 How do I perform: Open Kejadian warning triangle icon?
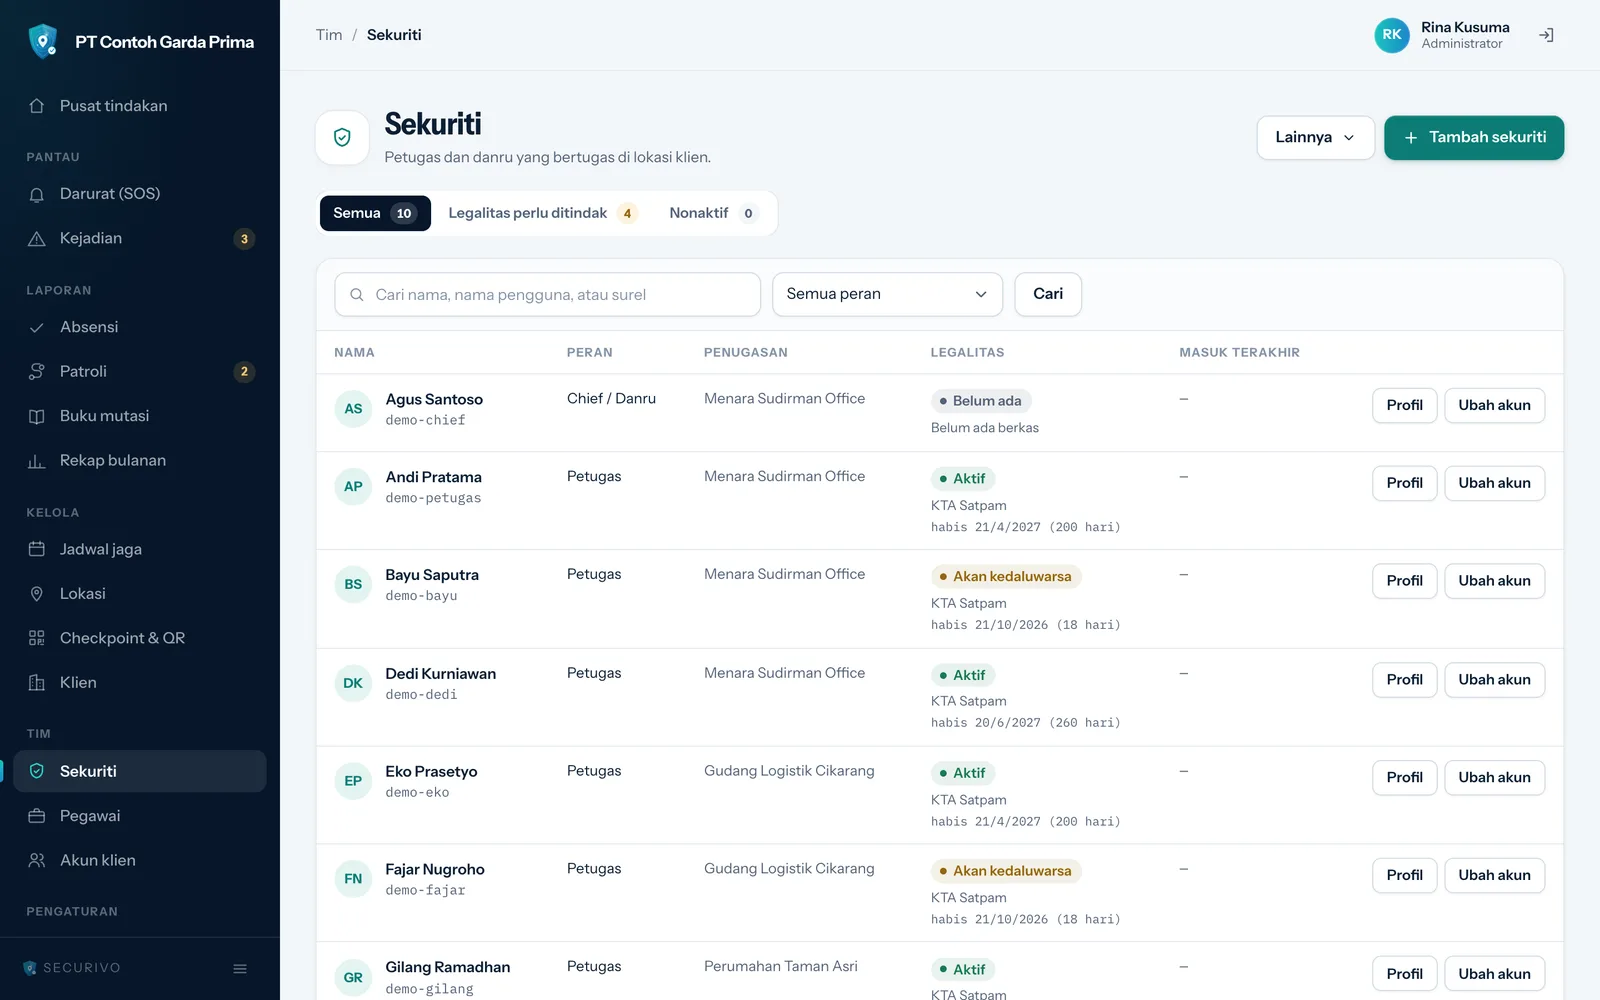tap(37, 239)
